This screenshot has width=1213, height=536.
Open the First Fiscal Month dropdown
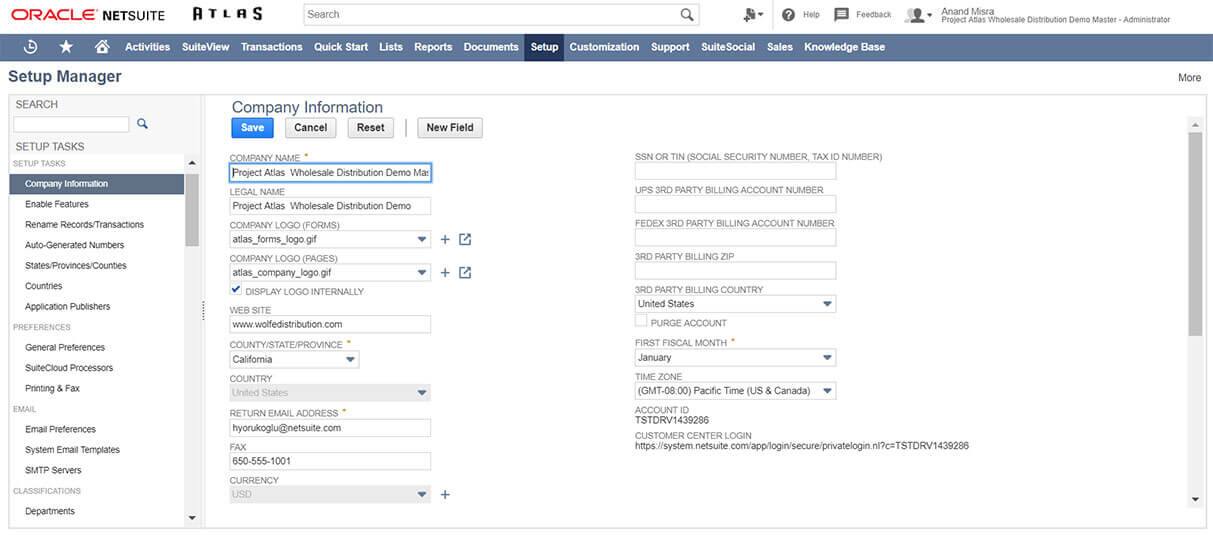[827, 358]
